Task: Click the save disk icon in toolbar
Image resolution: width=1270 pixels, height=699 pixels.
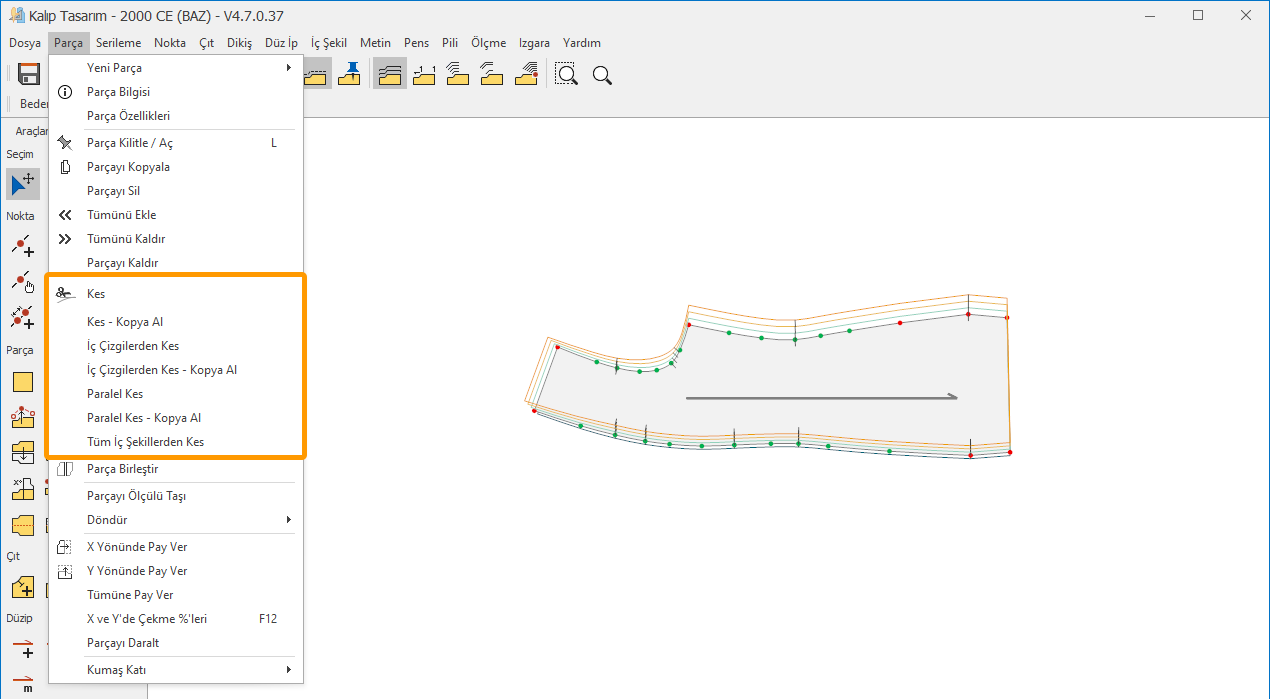Action: coord(29,74)
